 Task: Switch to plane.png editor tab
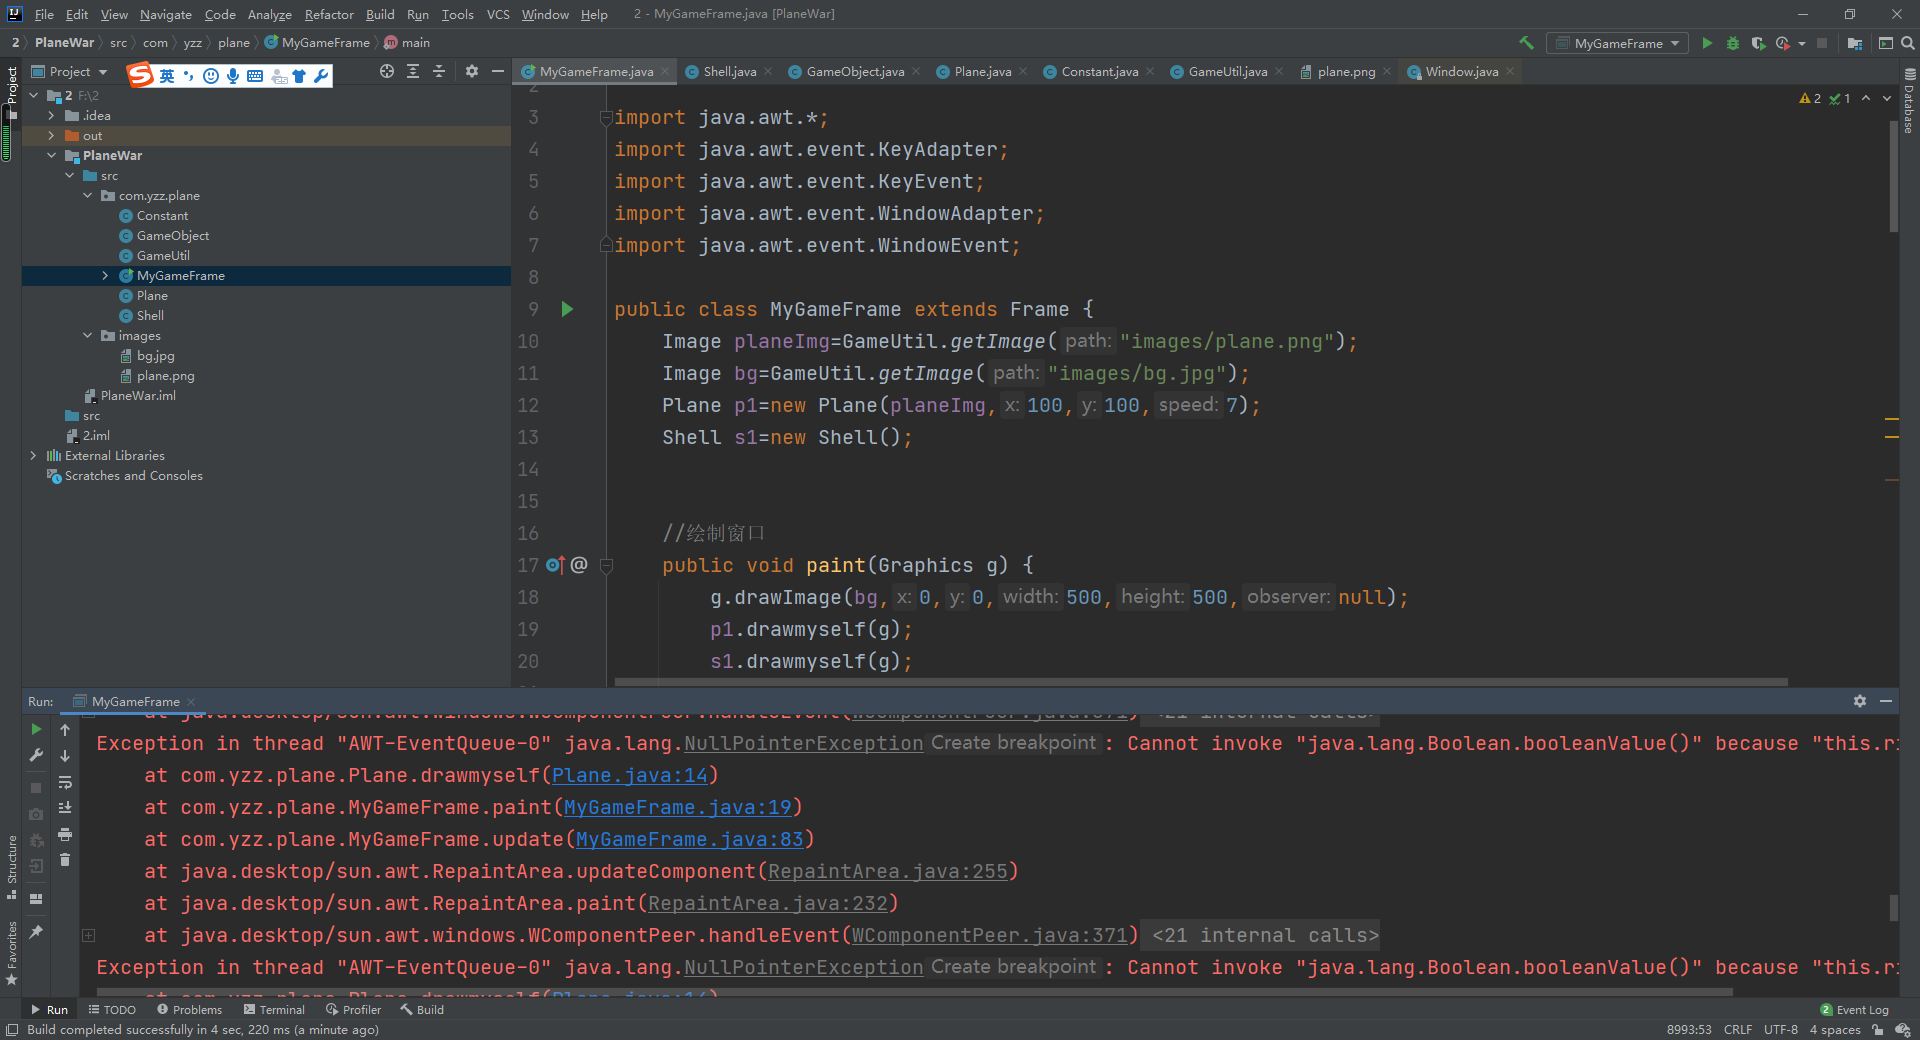1346,71
